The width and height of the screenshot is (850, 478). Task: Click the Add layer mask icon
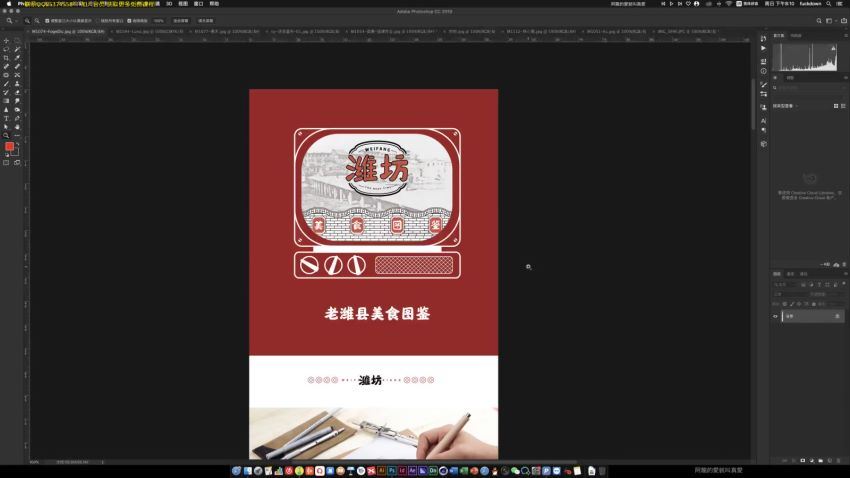803,461
